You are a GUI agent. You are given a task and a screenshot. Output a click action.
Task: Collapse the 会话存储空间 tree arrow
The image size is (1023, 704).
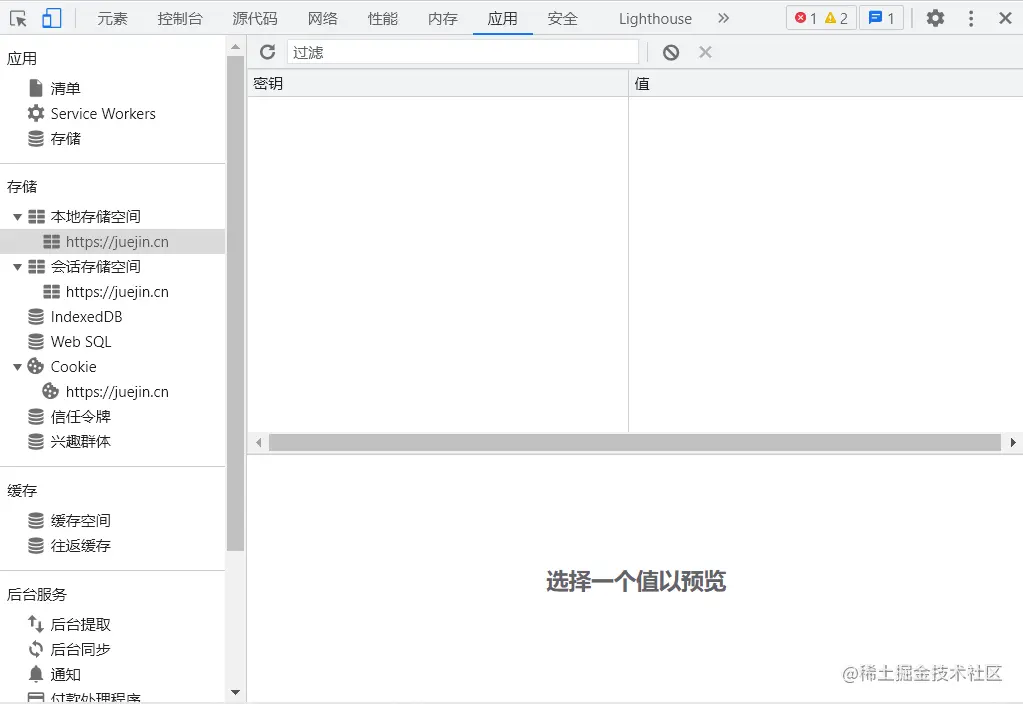pos(18,267)
